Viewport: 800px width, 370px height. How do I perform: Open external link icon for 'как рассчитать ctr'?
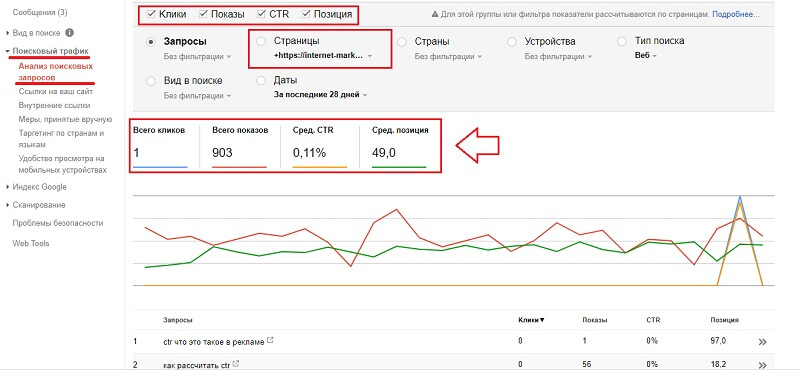[236, 364]
